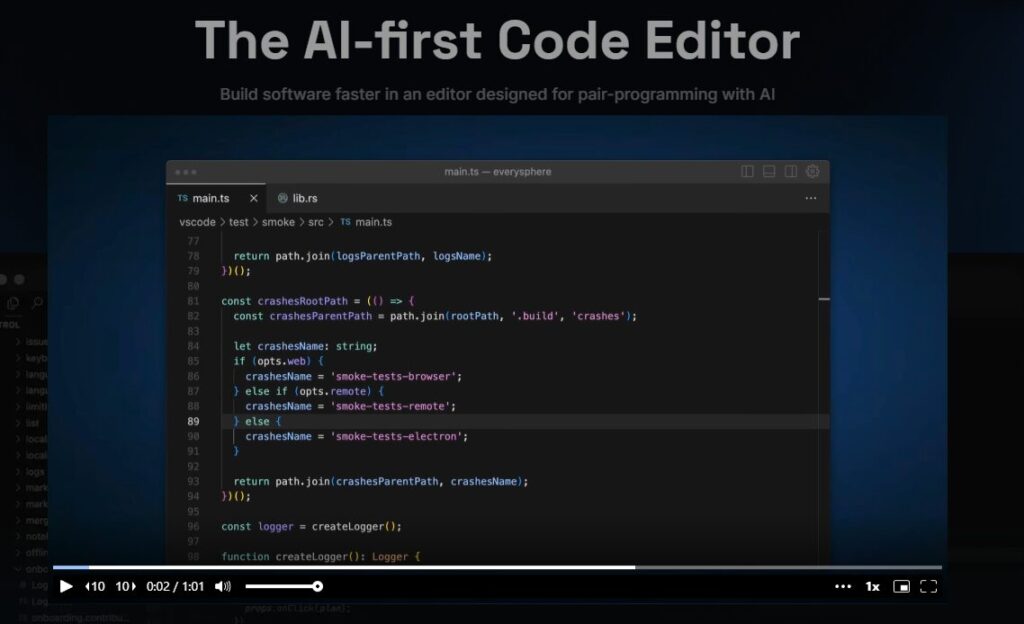Skip back 10 seconds
Viewport: 1024px width, 624px height.
tap(95, 586)
